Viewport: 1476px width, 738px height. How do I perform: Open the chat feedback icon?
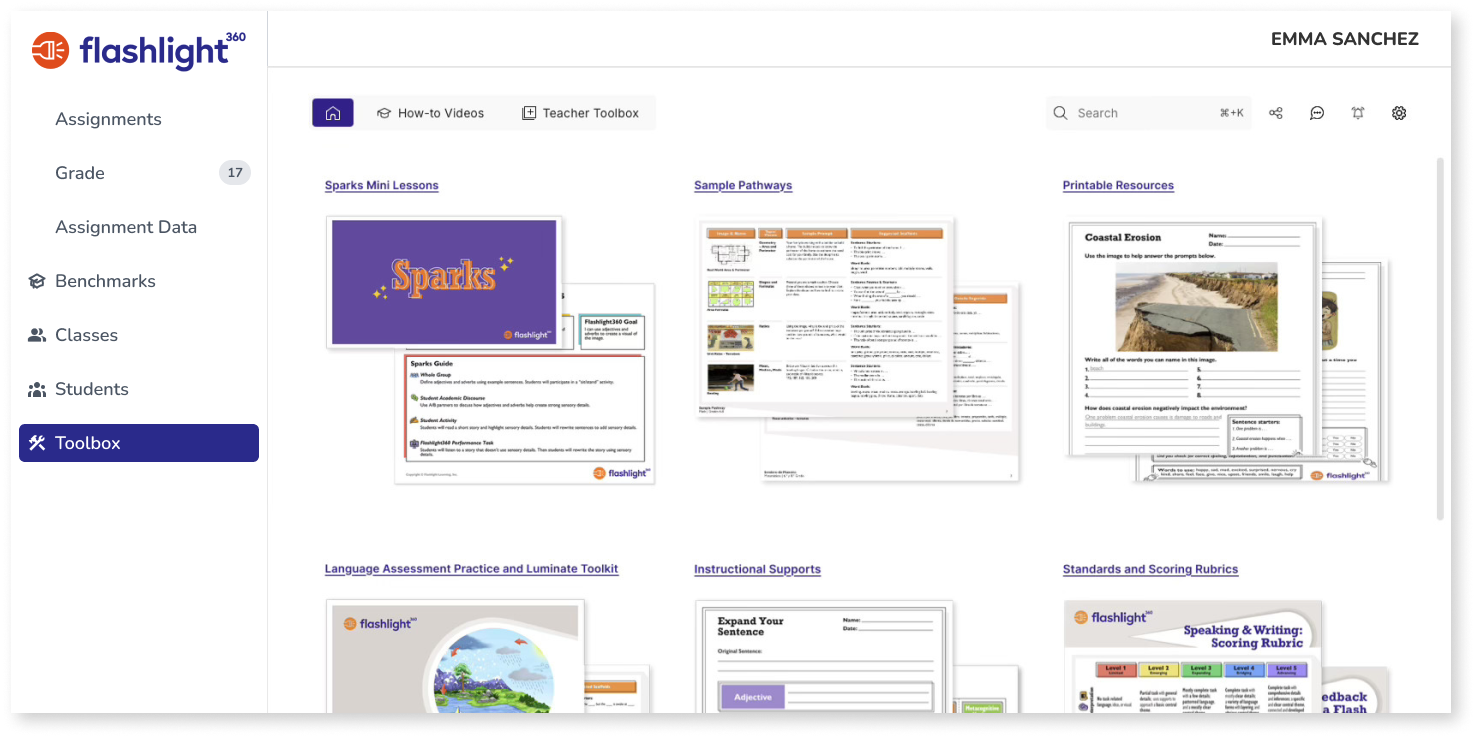[x=1317, y=113]
